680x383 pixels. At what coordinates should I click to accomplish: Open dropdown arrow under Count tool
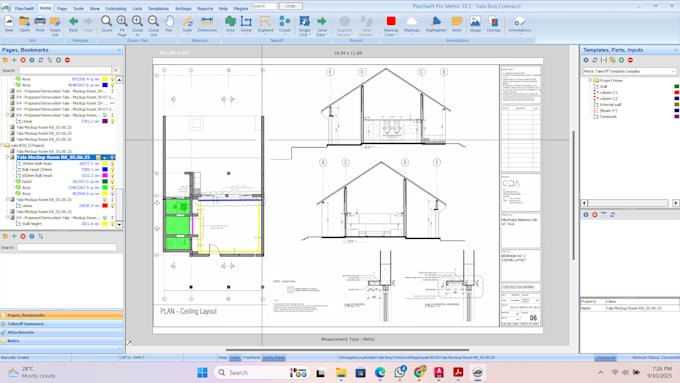pyautogui.click(x=284, y=35)
